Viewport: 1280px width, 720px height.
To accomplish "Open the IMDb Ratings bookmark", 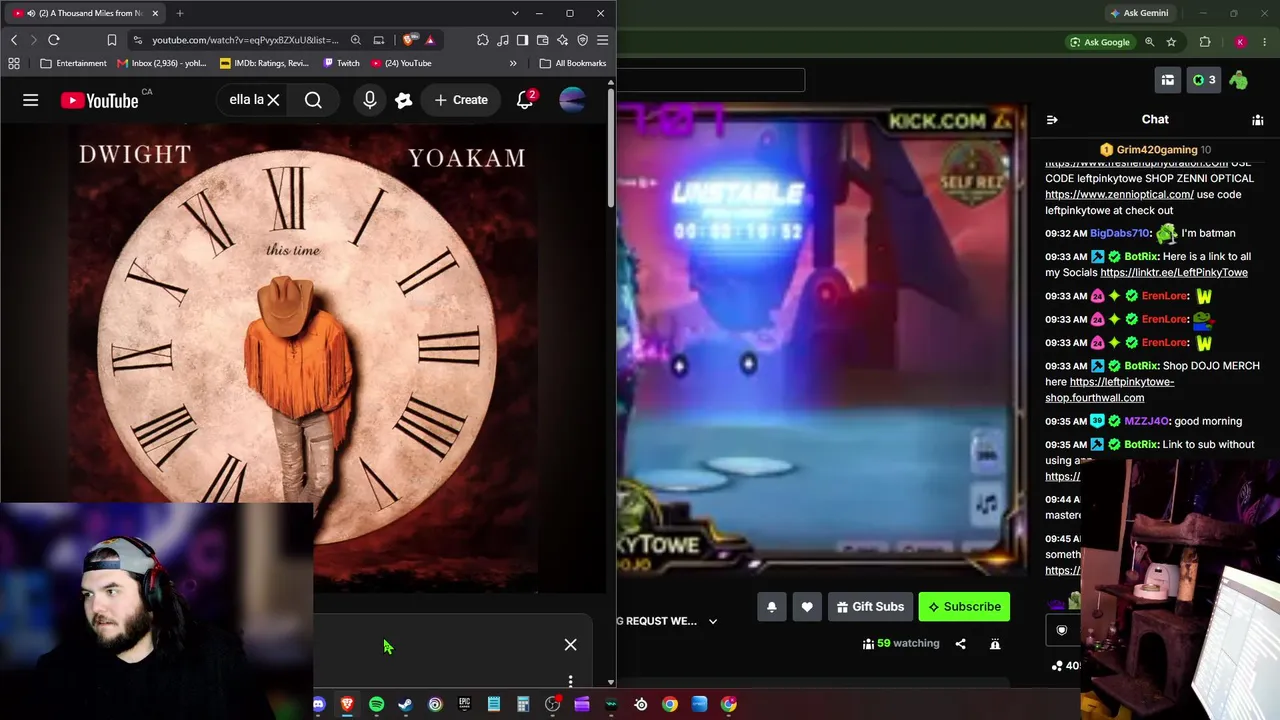I will (x=264, y=63).
